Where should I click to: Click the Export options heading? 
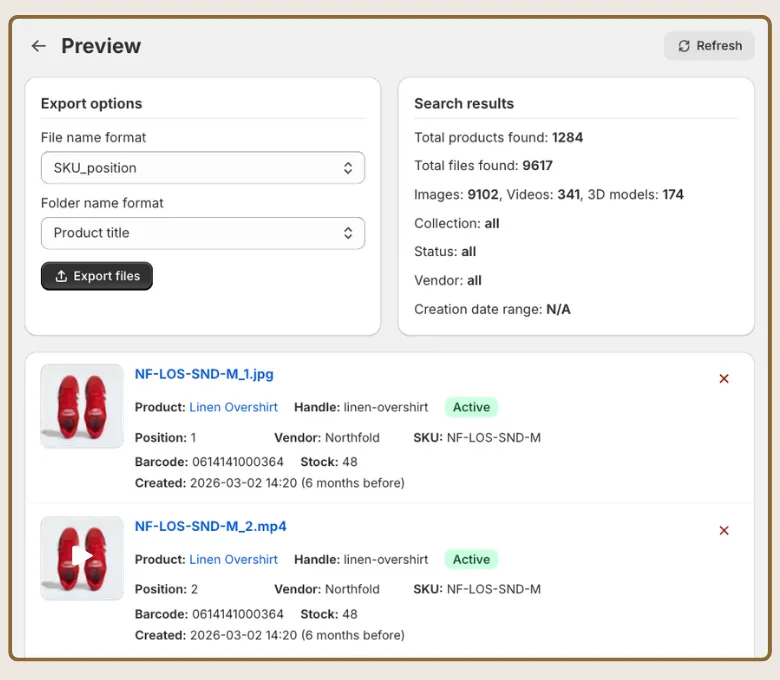(92, 103)
